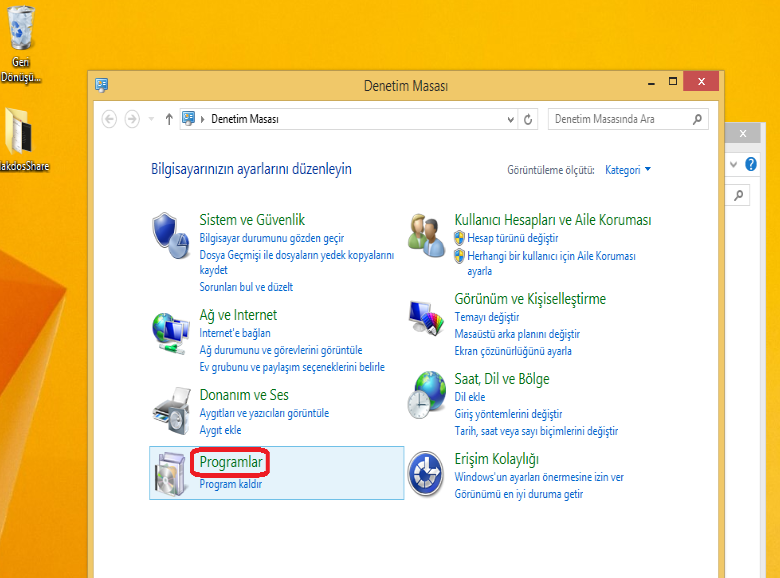Open Sorunları bul ve düzelt
The height and width of the screenshot is (578, 780).
coord(246,287)
